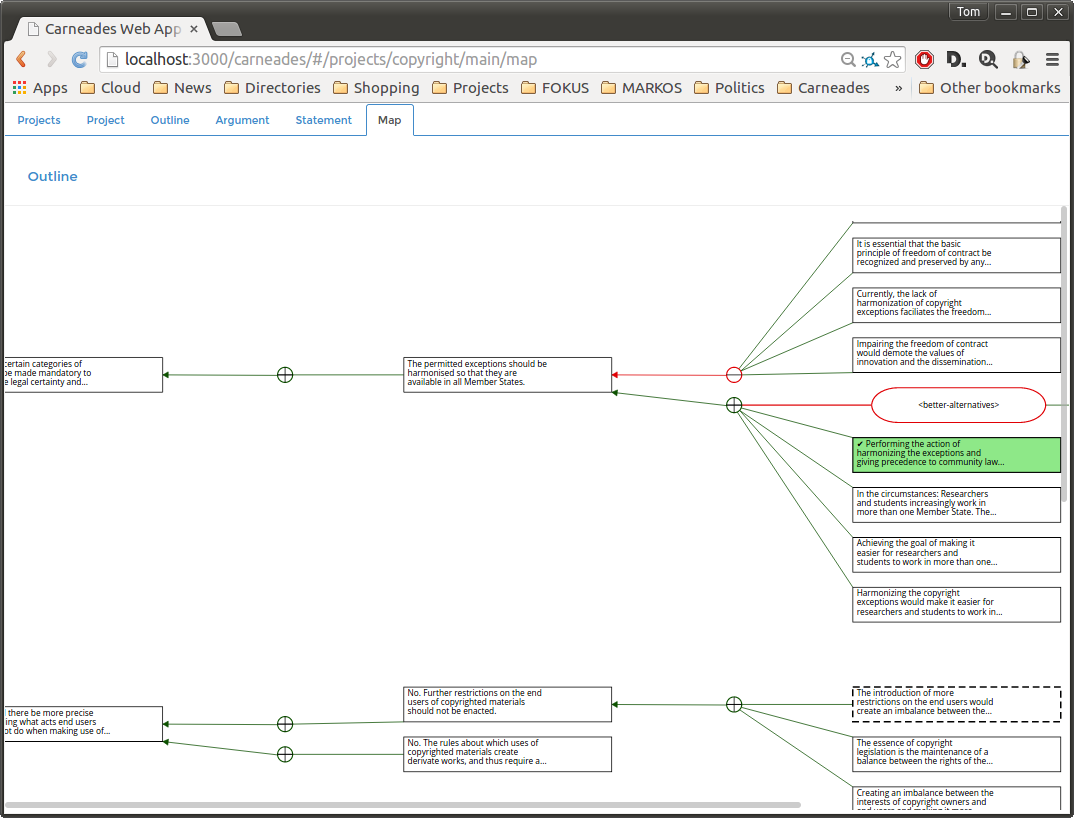Image resolution: width=1074 pixels, height=818 pixels.
Task: Open the Cloud bookmarks folder
Action: [x=110, y=88]
